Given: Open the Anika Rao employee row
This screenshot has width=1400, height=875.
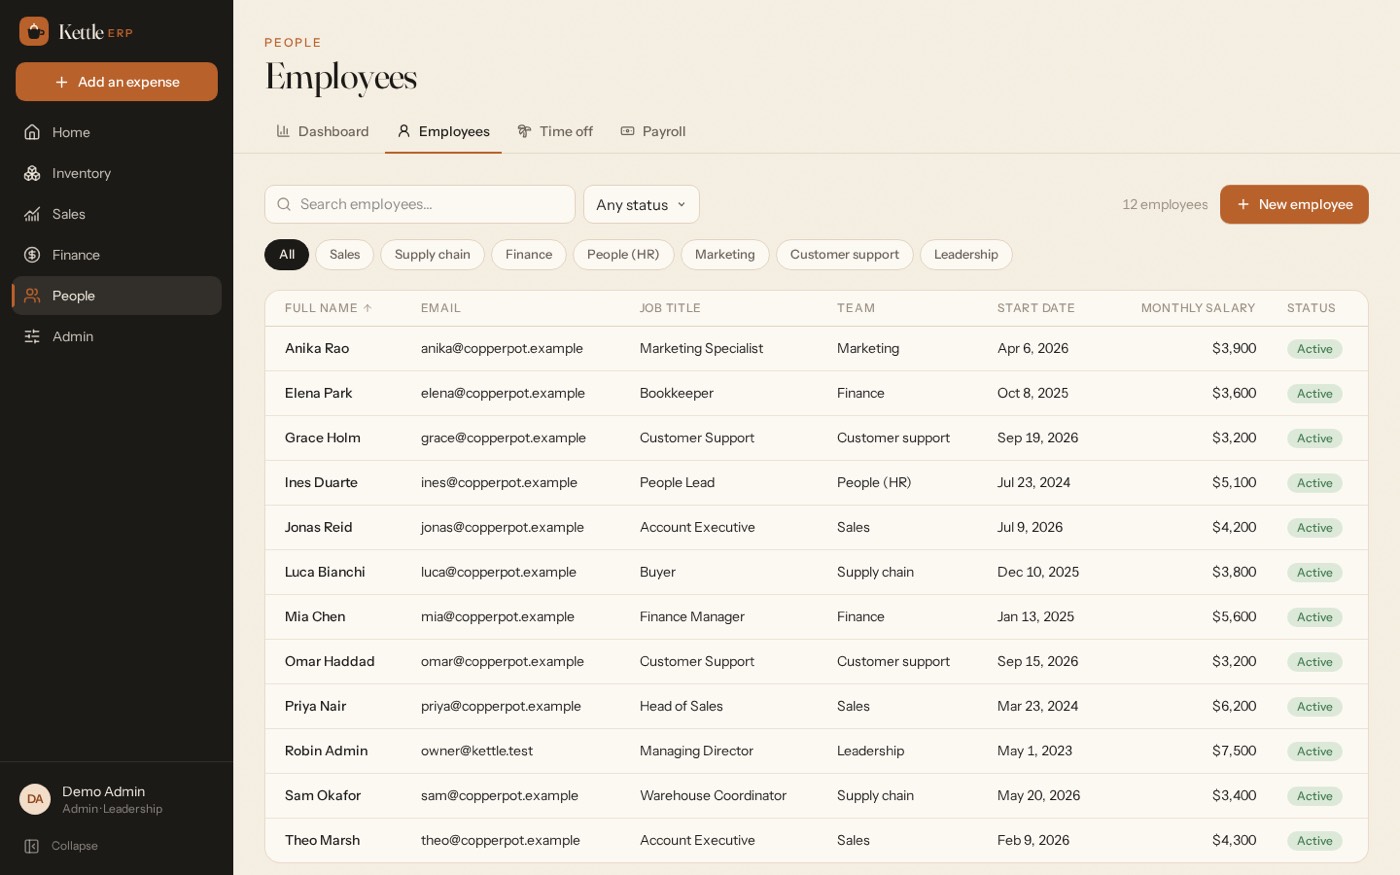Looking at the screenshot, I should point(816,349).
